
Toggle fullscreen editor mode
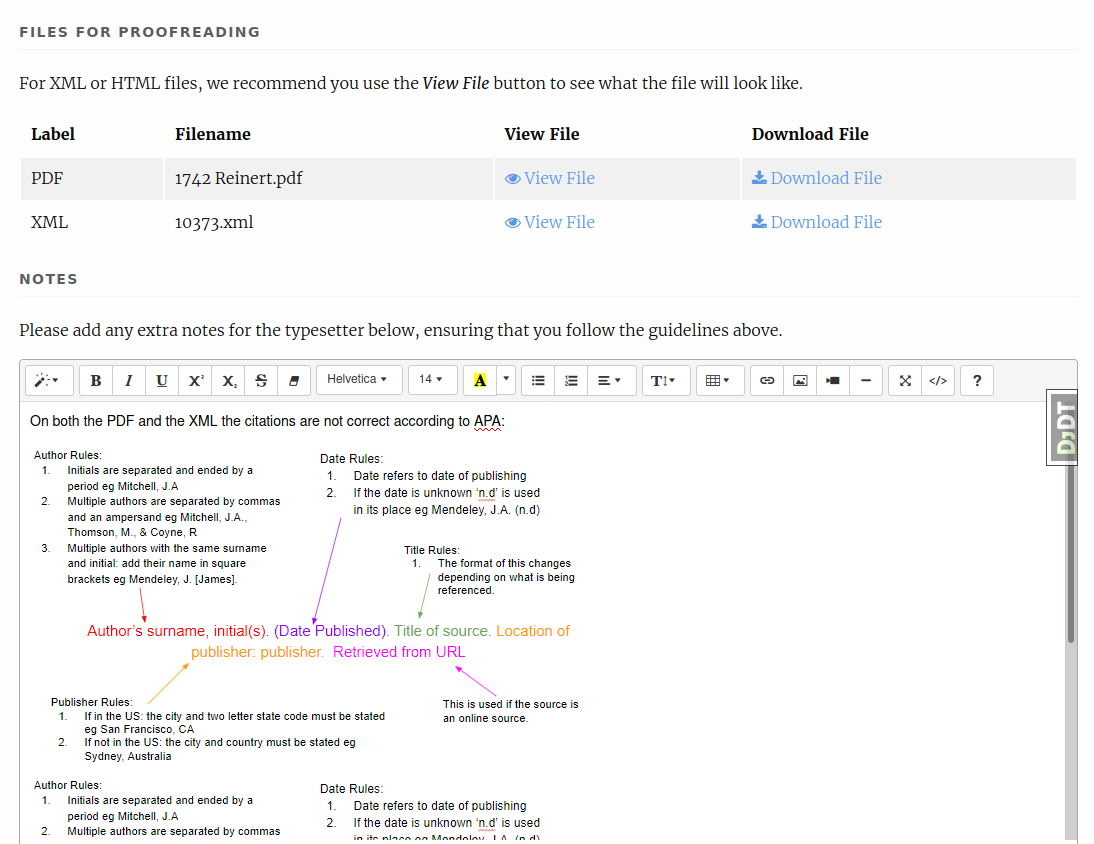[x=905, y=380]
